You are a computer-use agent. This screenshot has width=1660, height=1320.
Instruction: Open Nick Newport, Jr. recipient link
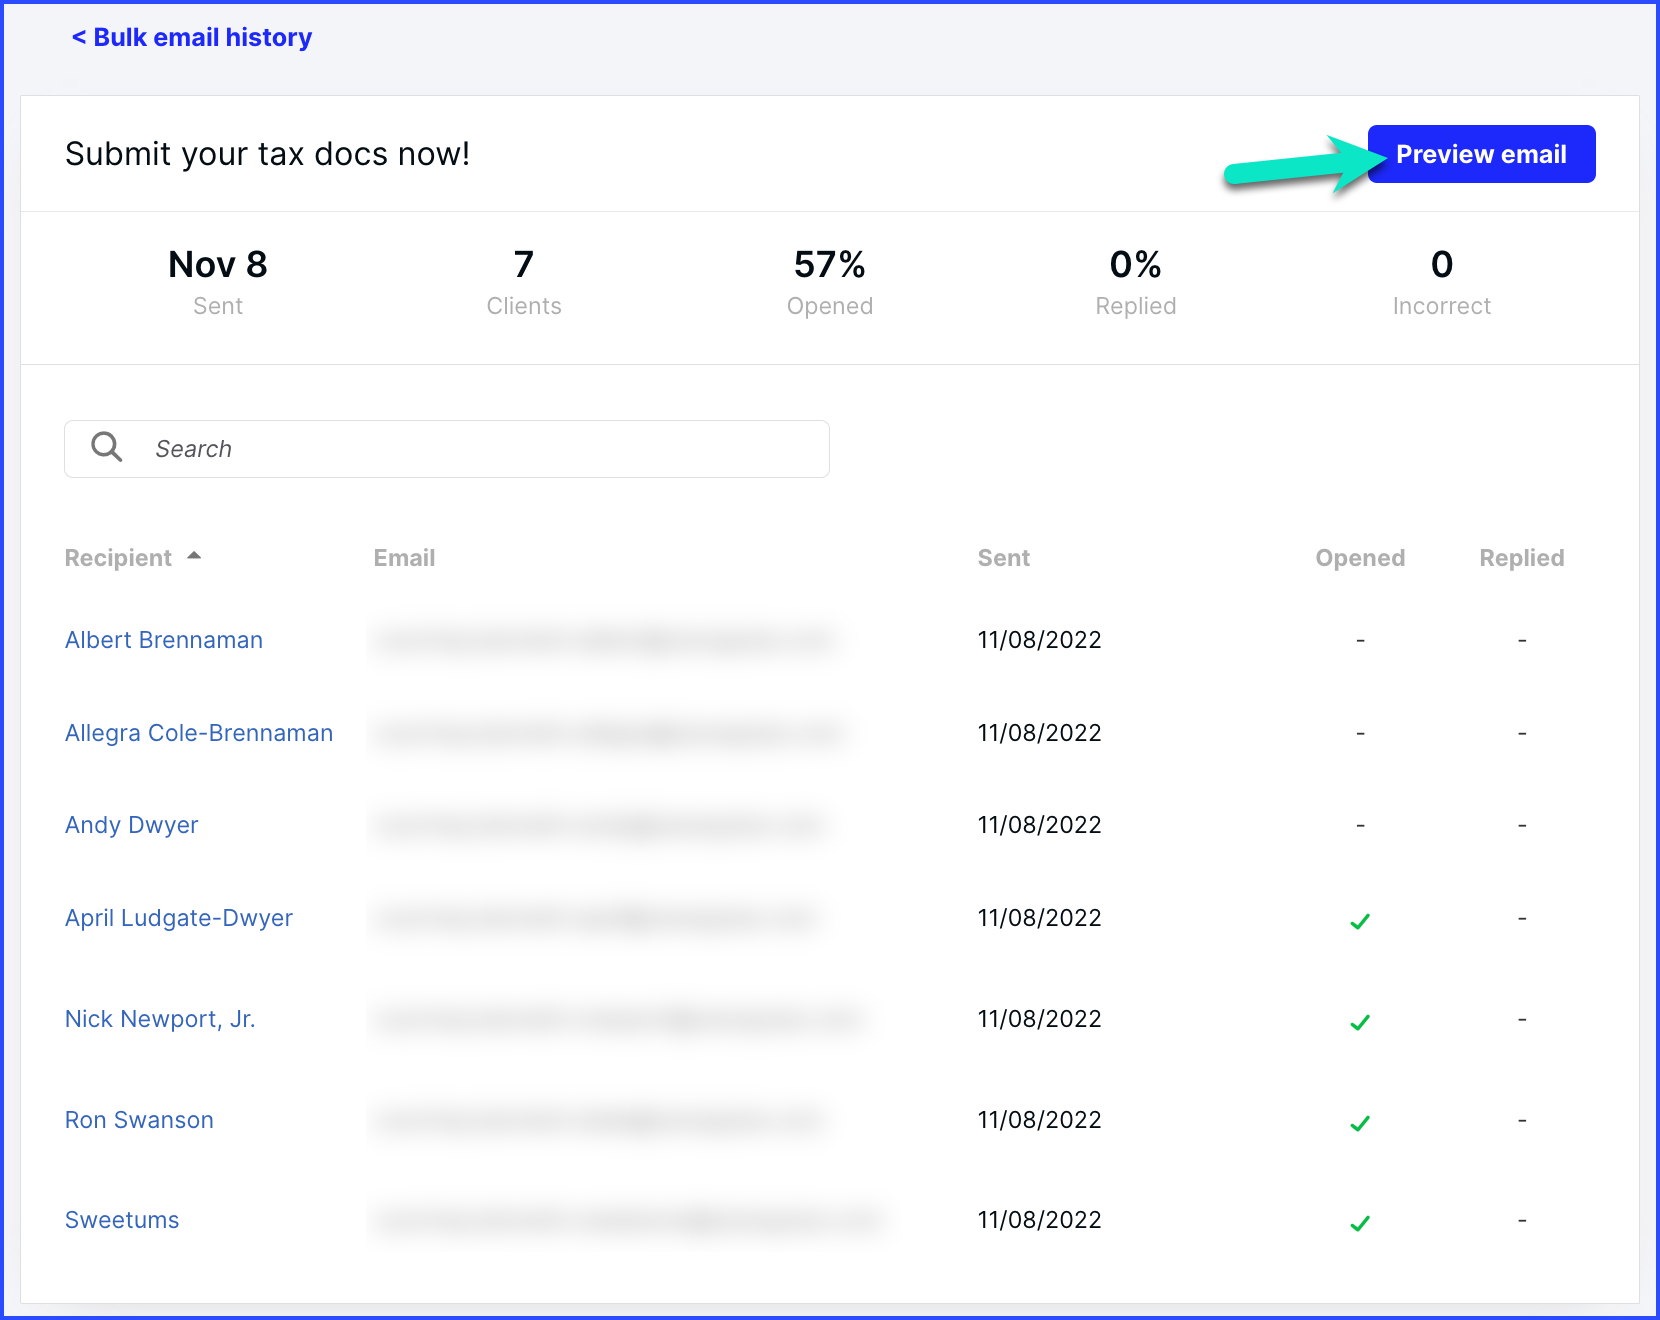[x=160, y=1019]
